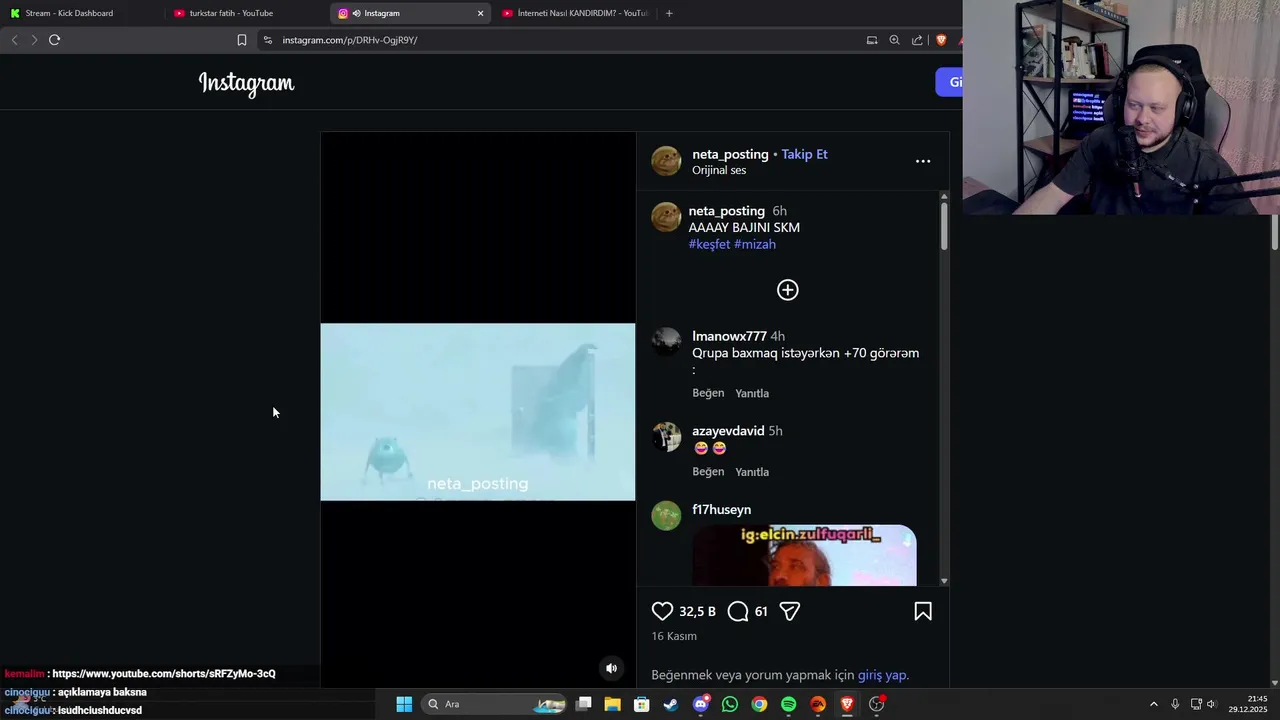This screenshot has height=720, width=1280.
Task: Open Microsoft Store from the taskbar
Action: coord(642,704)
